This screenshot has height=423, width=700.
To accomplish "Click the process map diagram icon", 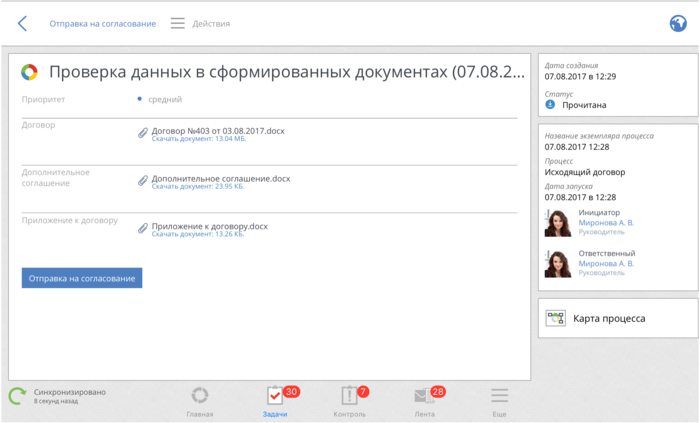I will click(x=555, y=318).
